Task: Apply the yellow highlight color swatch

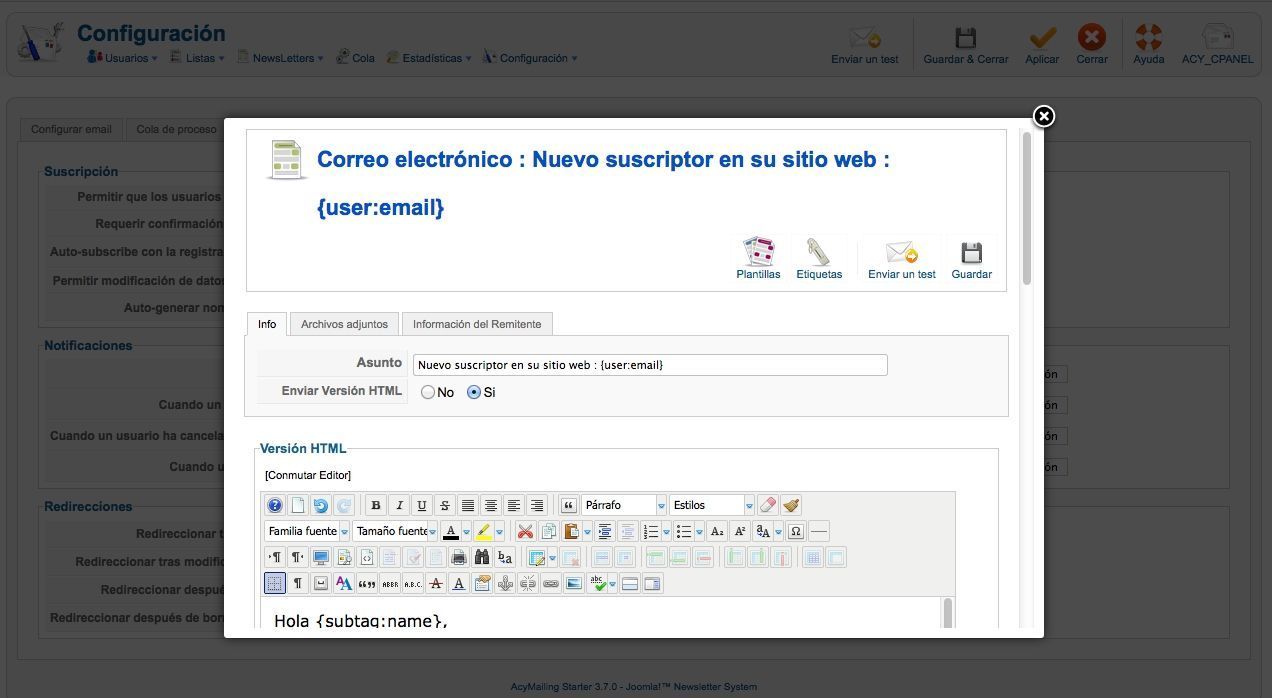Action: tap(484, 531)
